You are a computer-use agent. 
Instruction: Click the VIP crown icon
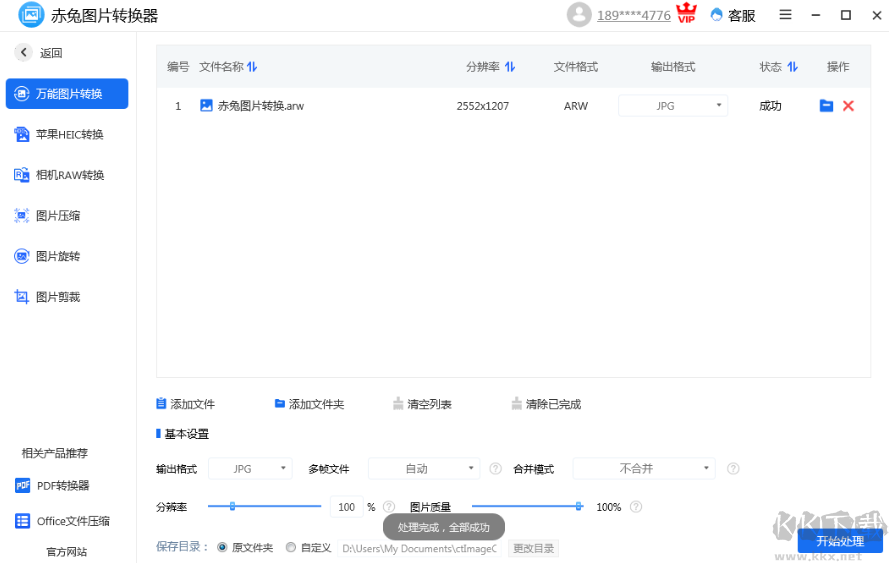click(x=686, y=15)
